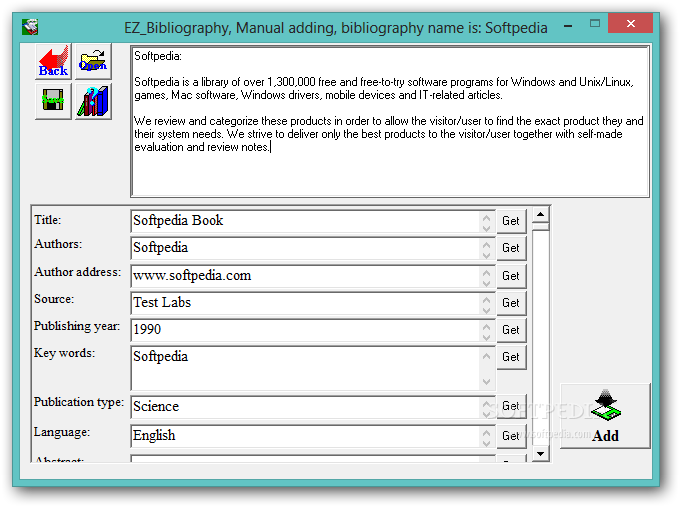The image size is (680, 507).
Task: Click into the Title field containing Softpedia Book
Action: coord(305,221)
